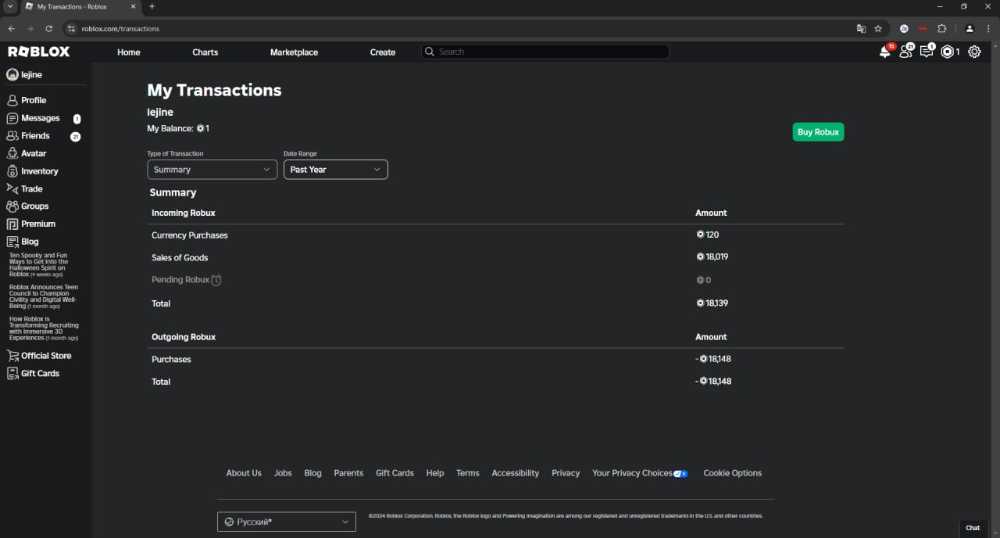Click the browser three-dot menu
The height and width of the screenshot is (538, 1000).
pos(989,29)
